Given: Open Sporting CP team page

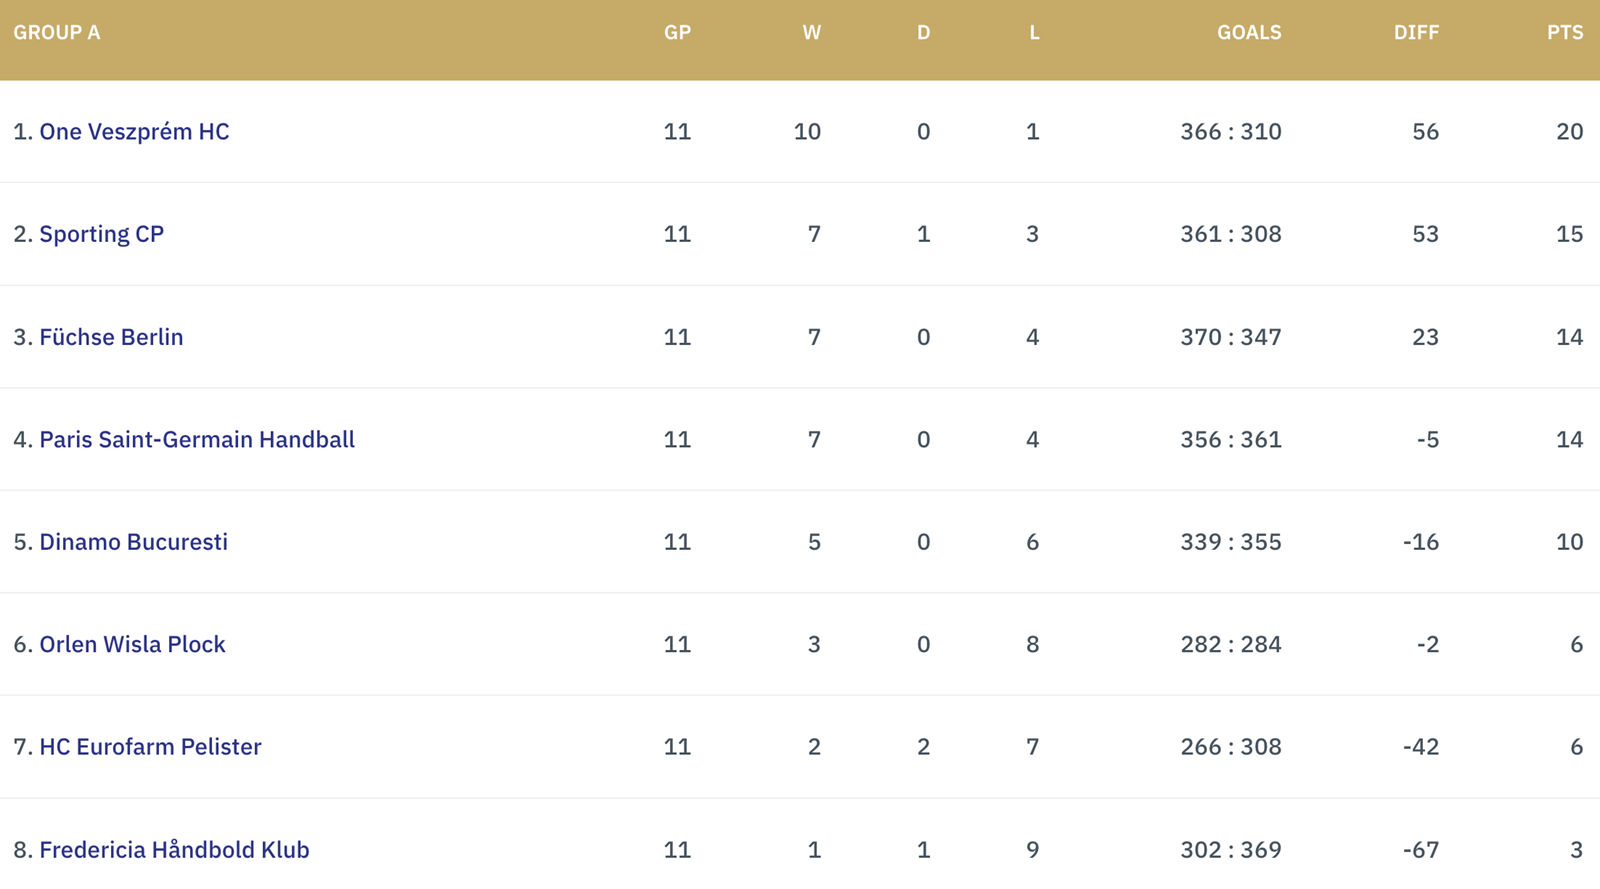Looking at the screenshot, I should click(101, 234).
